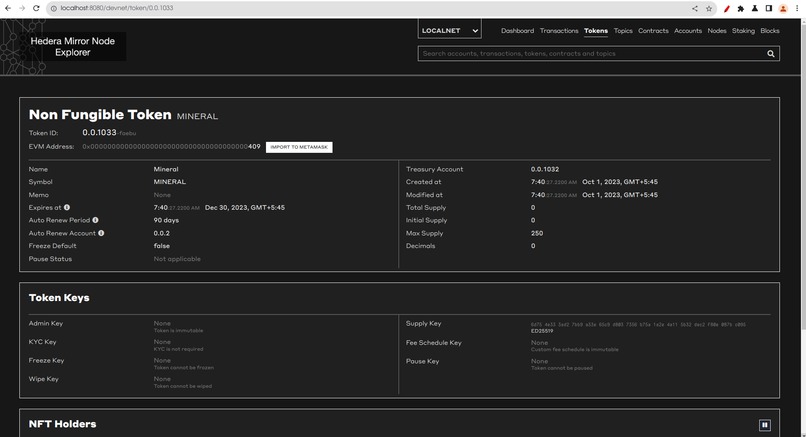The image size is (806, 437).
Task: Select the Symbol value MINERAL
Action: click(170, 182)
